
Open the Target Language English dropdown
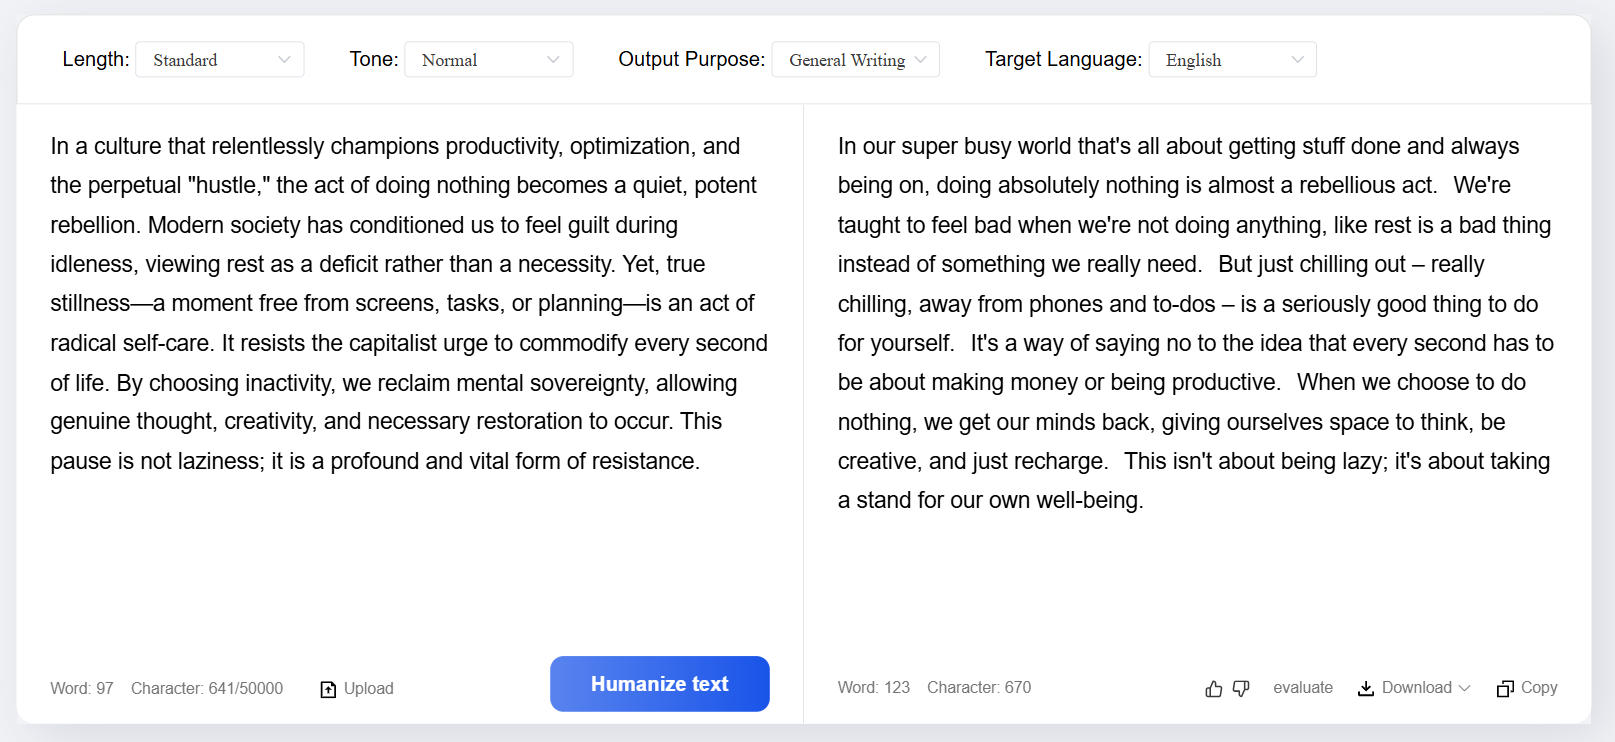point(1231,60)
